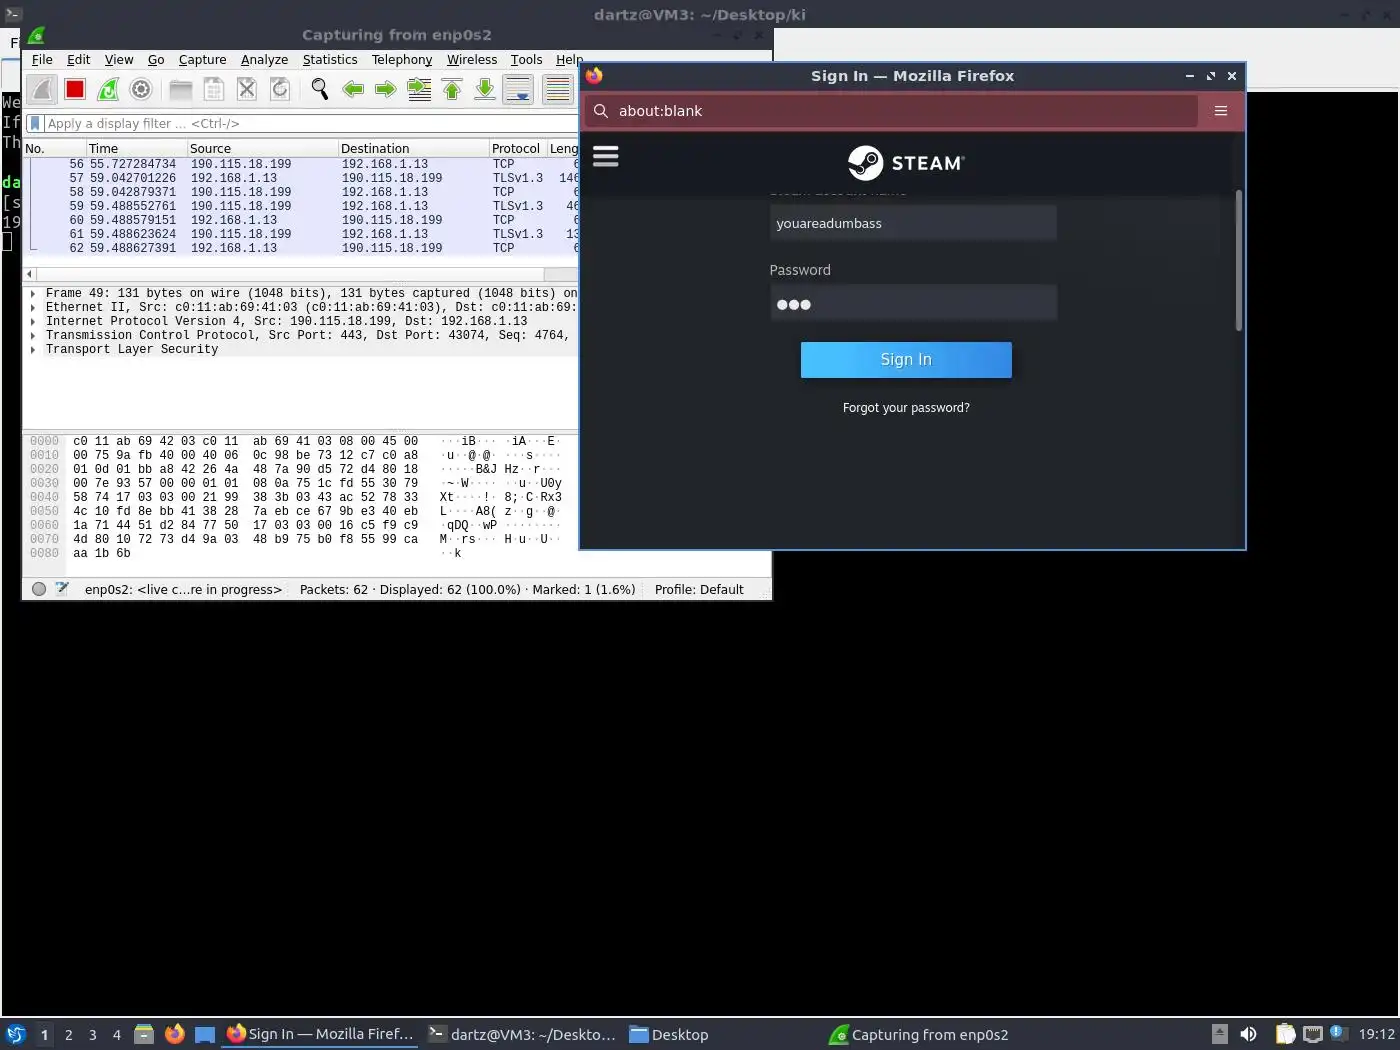The height and width of the screenshot is (1050, 1400).
Task: Sort packets by Source column header
Action: pos(262,148)
